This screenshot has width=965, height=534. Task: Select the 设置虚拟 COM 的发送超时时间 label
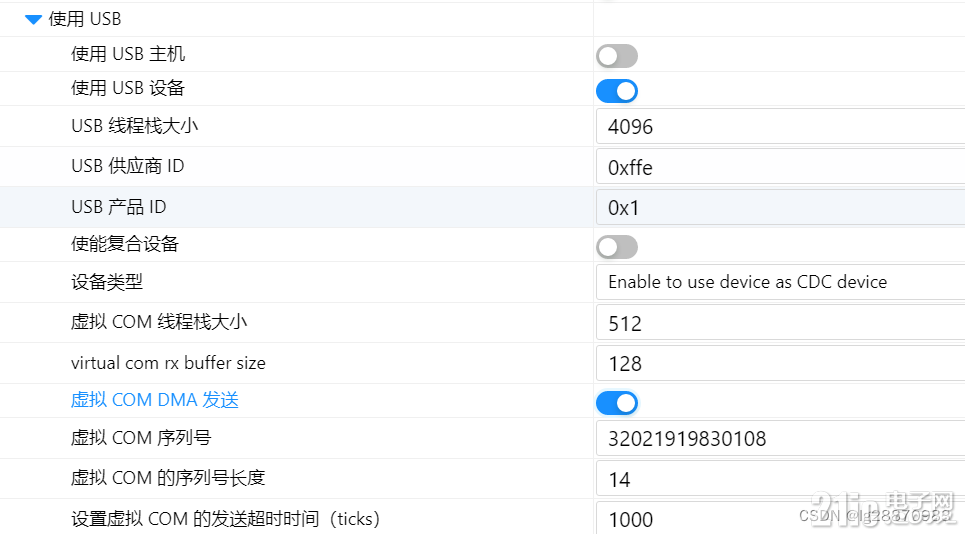tap(225, 519)
